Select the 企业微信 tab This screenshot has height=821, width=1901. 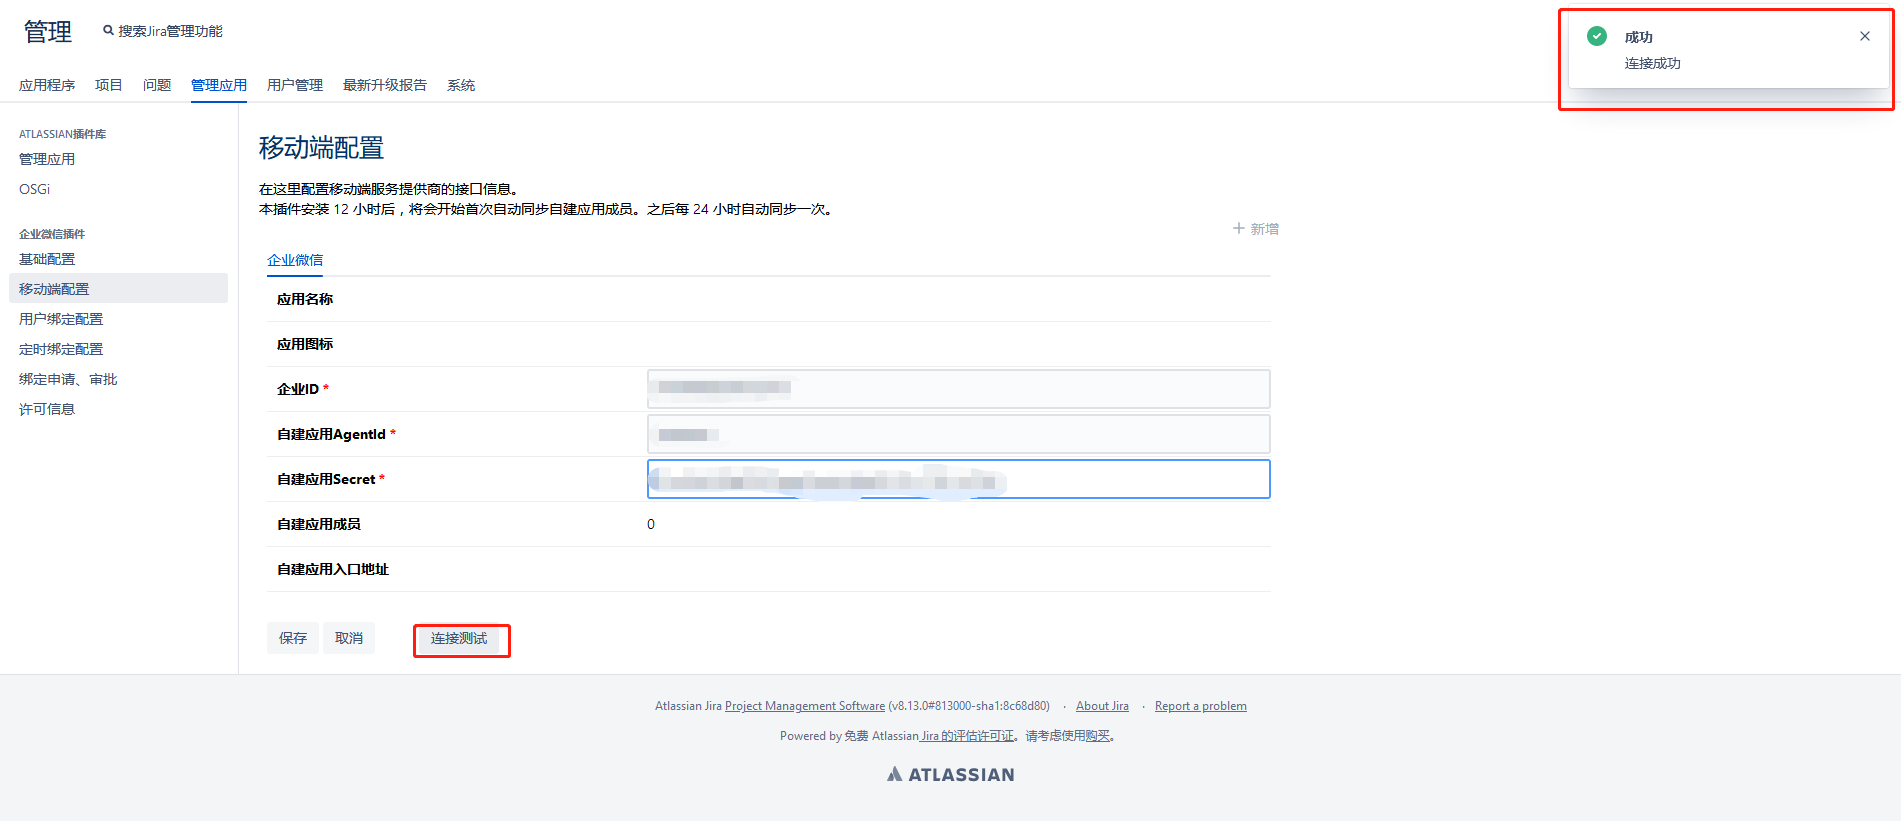point(295,260)
